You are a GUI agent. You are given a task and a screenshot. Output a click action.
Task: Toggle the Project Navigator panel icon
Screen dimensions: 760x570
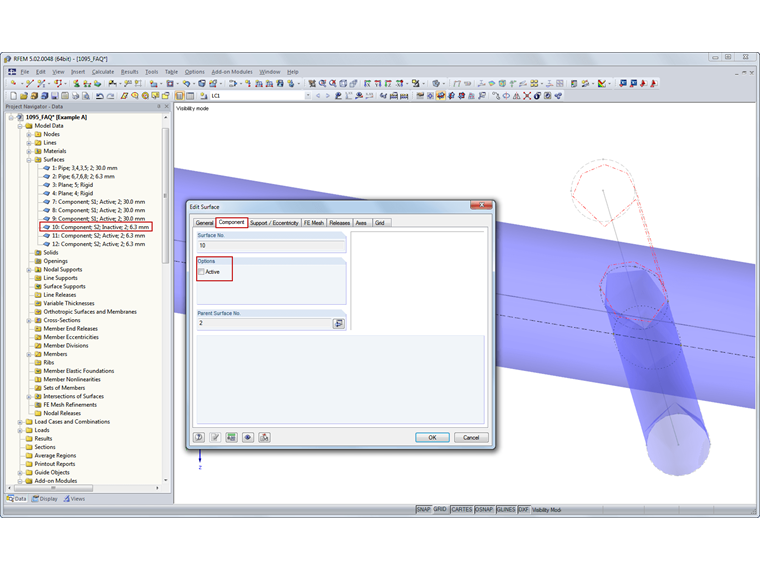click(x=180, y=96)
